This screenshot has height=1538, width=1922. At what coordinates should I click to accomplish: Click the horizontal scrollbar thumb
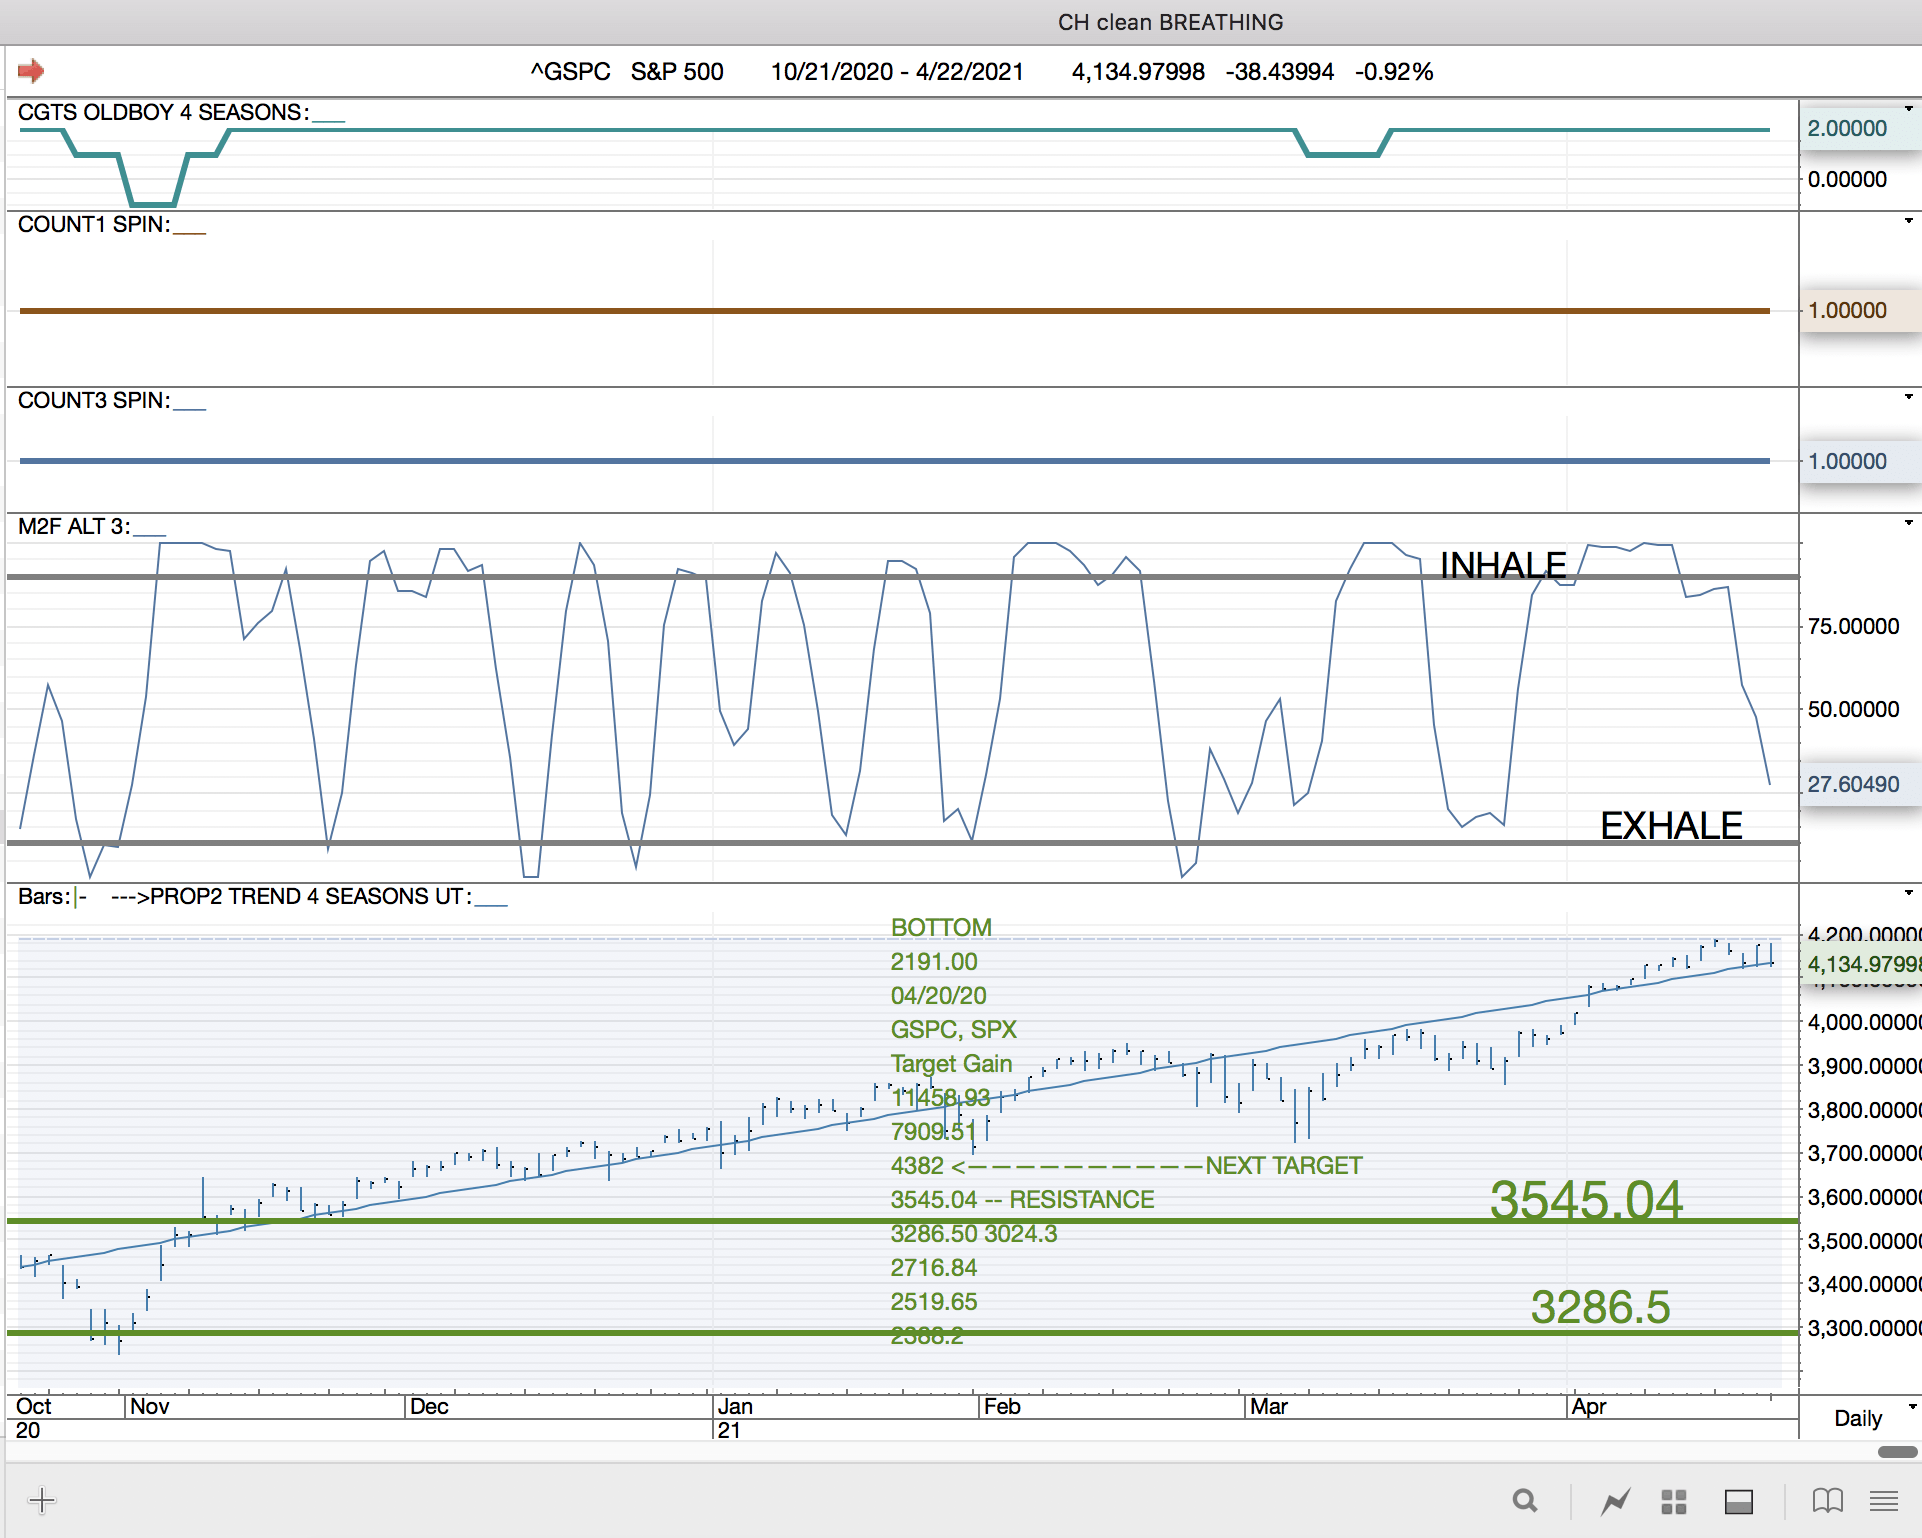(x=1897, y=1452)
